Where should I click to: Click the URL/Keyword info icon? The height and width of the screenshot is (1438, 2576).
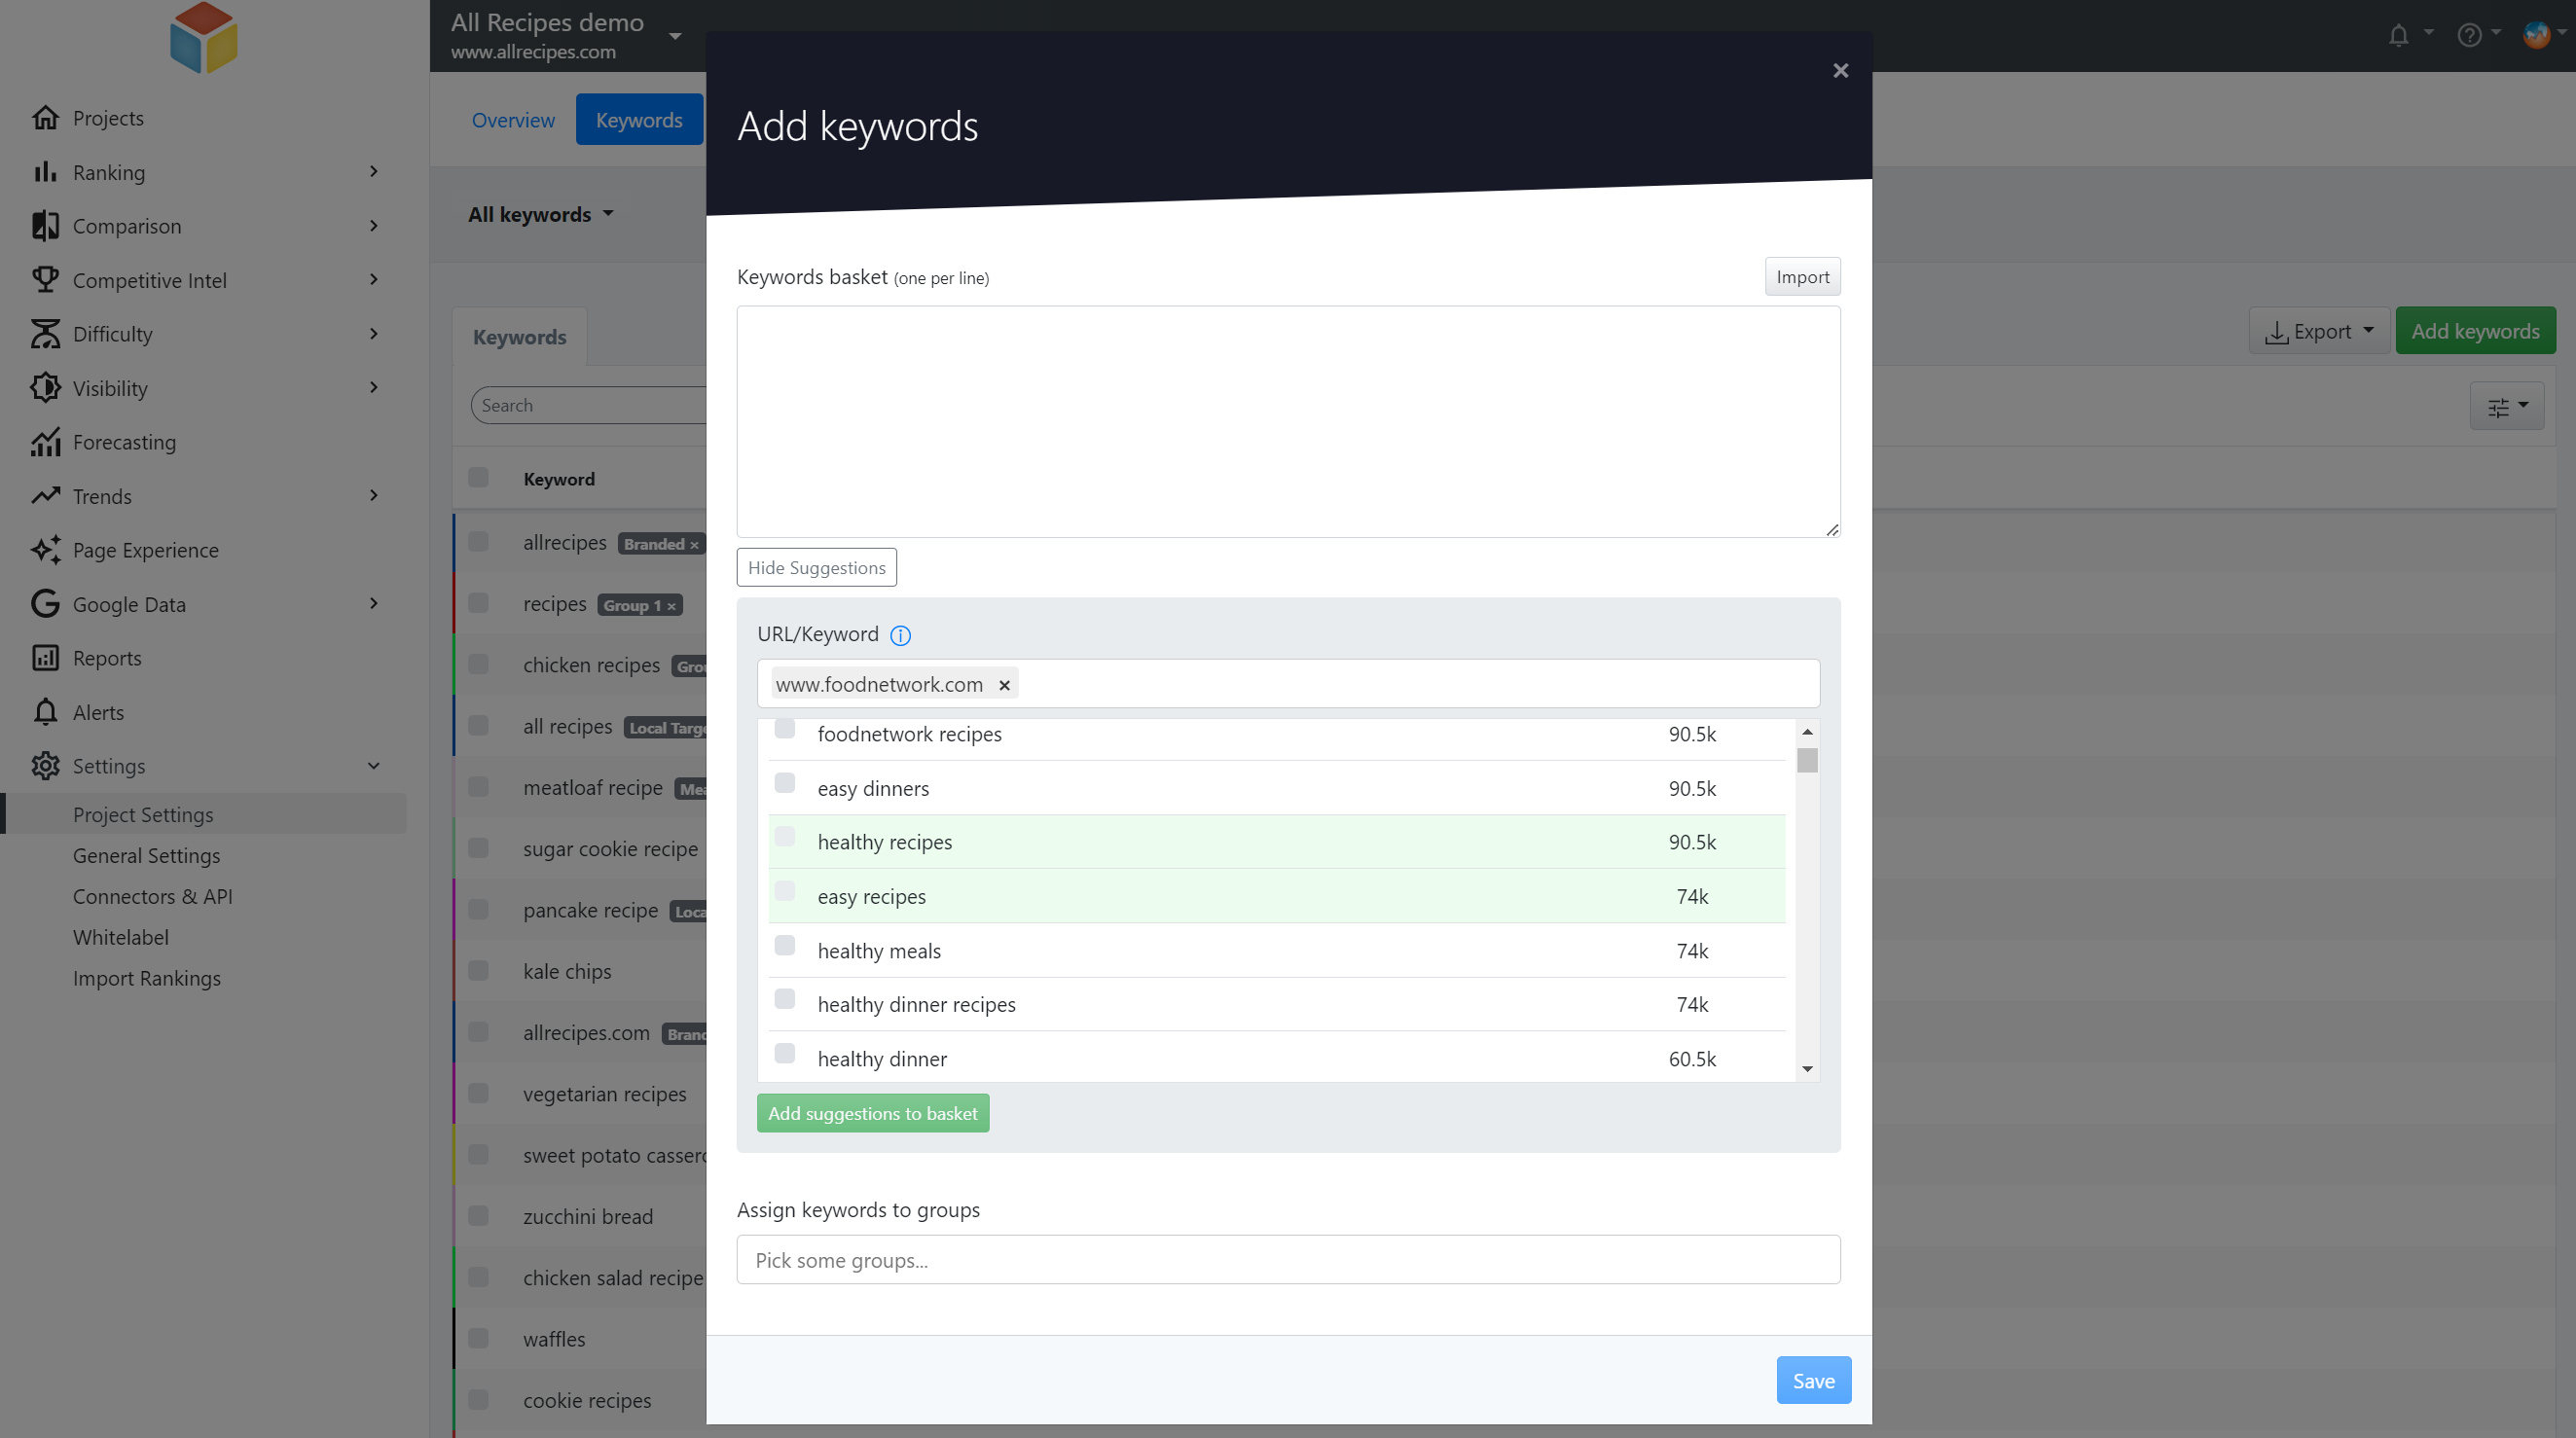coord(900,635)
